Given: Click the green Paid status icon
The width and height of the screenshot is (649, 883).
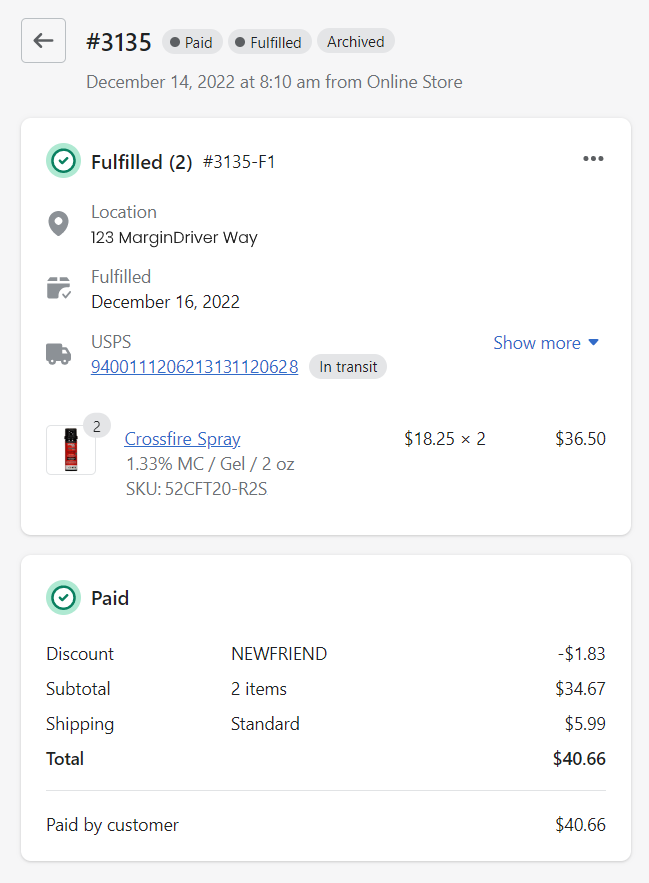Looking at the screenshot, I should 63,597.
